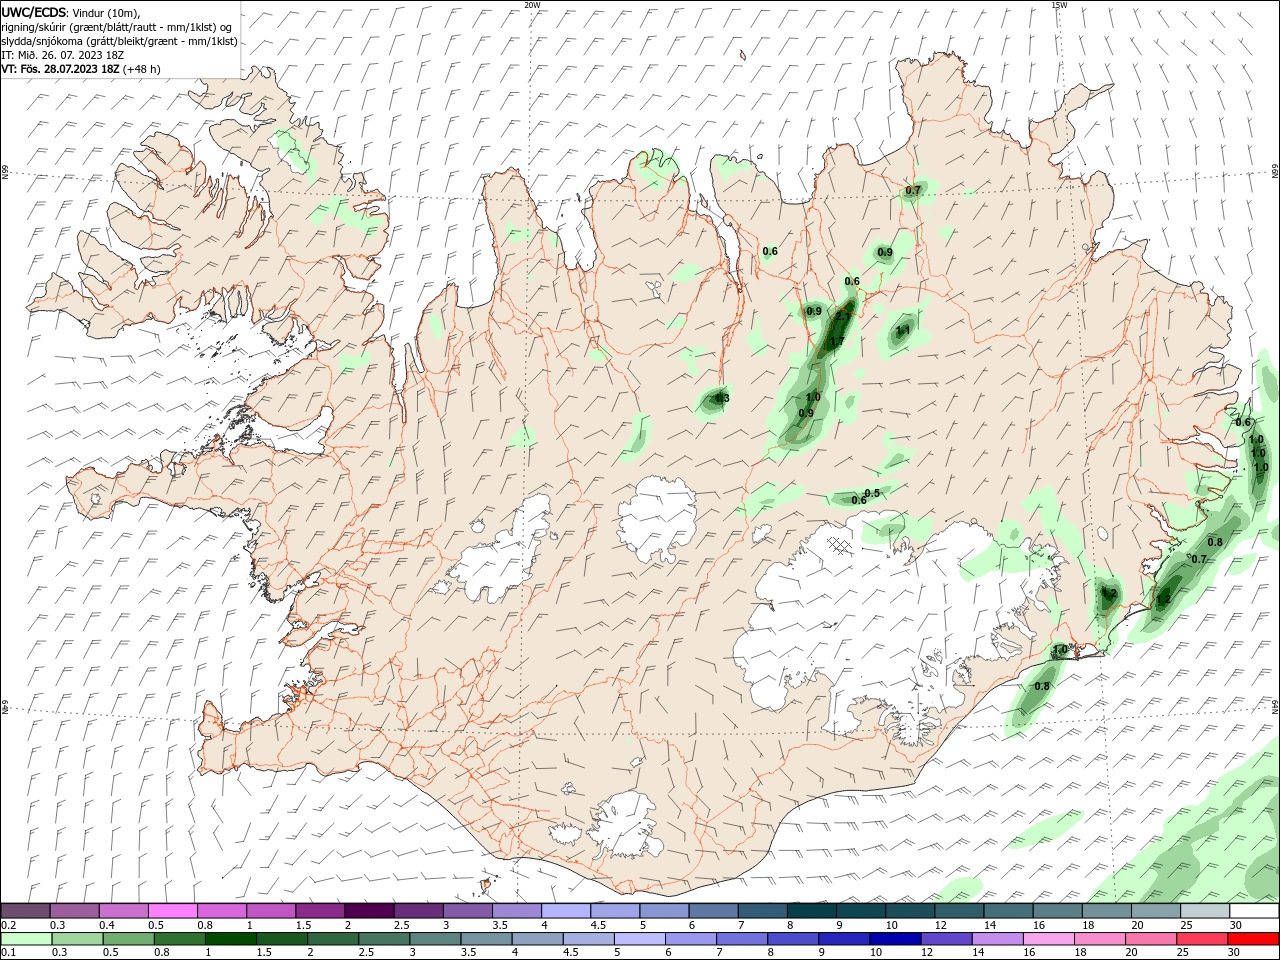Click the lavender swatch labeled 4 in upper legend
The height and width of the screenshot is (960, 1280).
click(565, 911)
